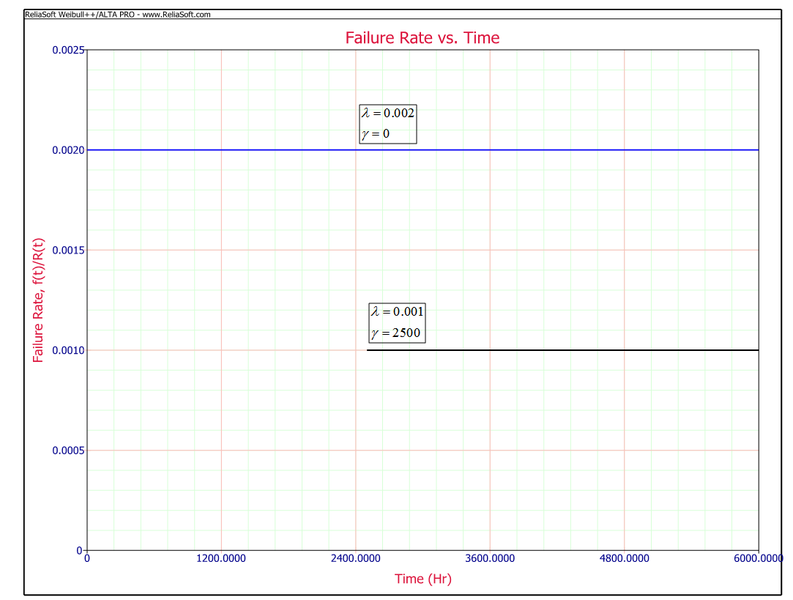Screen dimensions: 793x600
Task: Click the left end of the black line at 2500 hours
Action: [368, 350]
